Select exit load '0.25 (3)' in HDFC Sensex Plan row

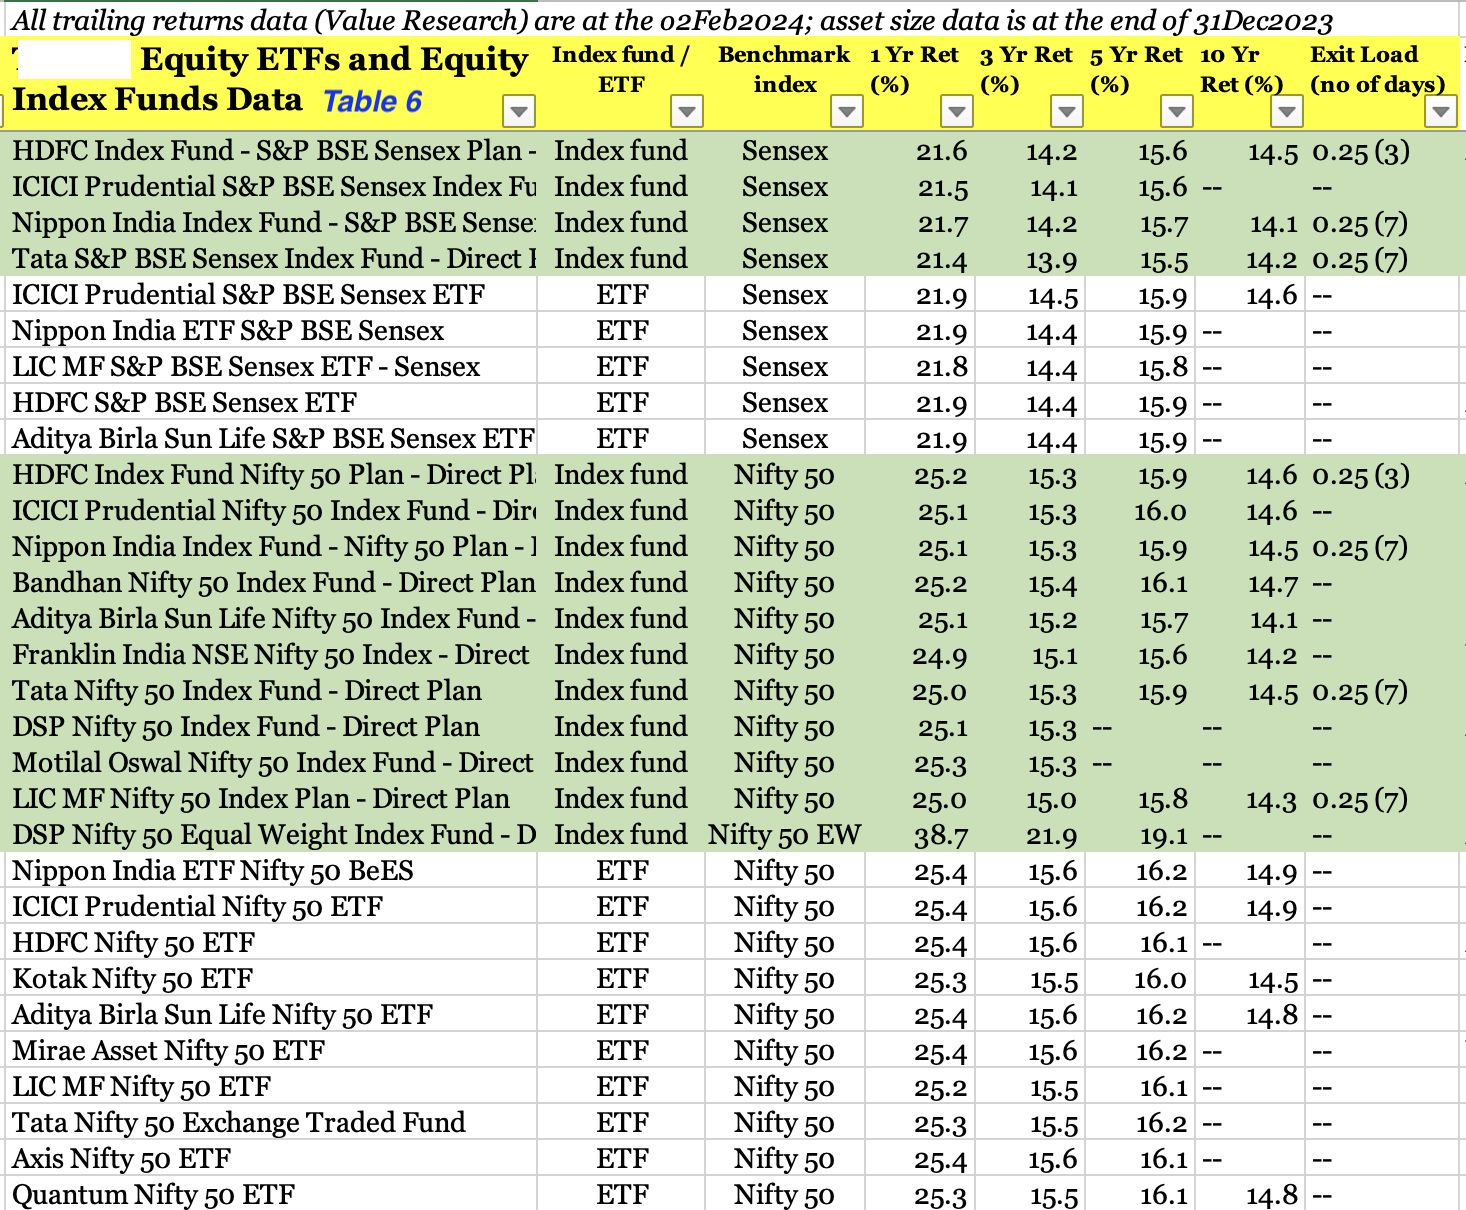coord(1361,151)
